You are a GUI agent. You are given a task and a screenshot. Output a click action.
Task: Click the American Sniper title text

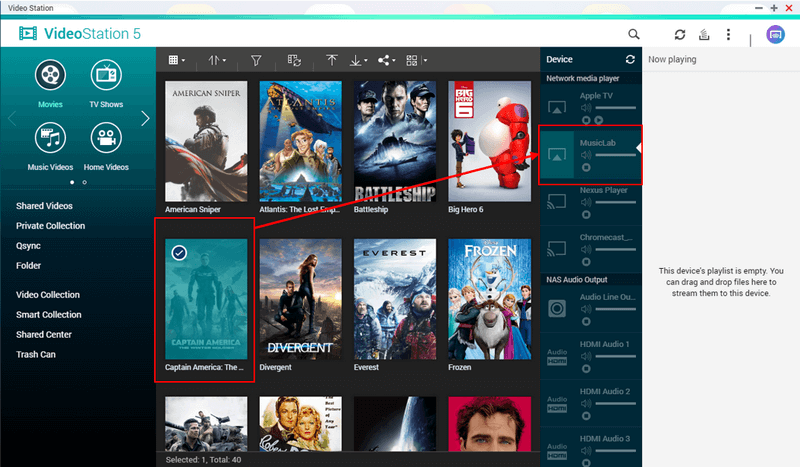pos(193,209)
